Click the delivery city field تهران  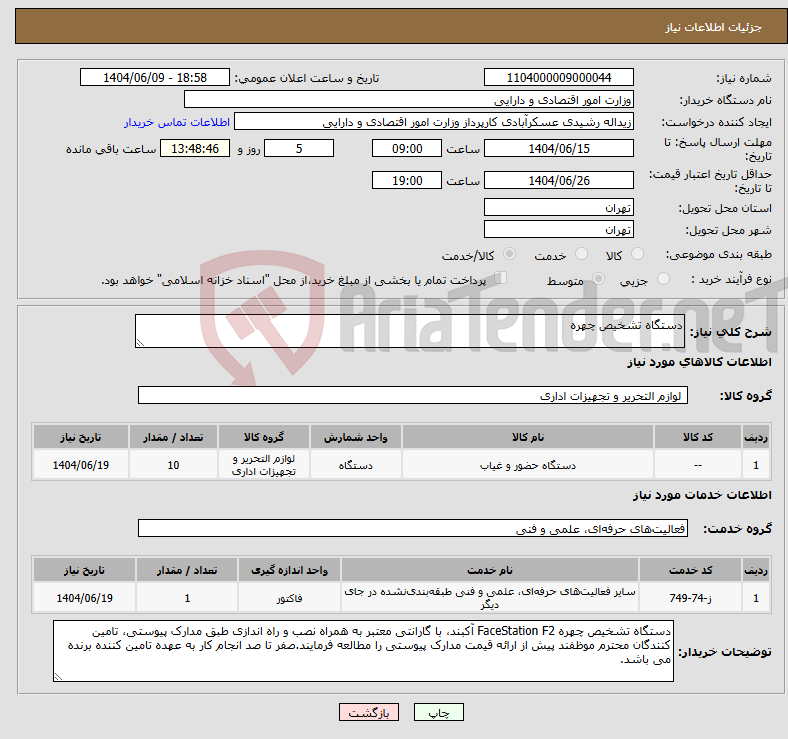pos(558,229)
